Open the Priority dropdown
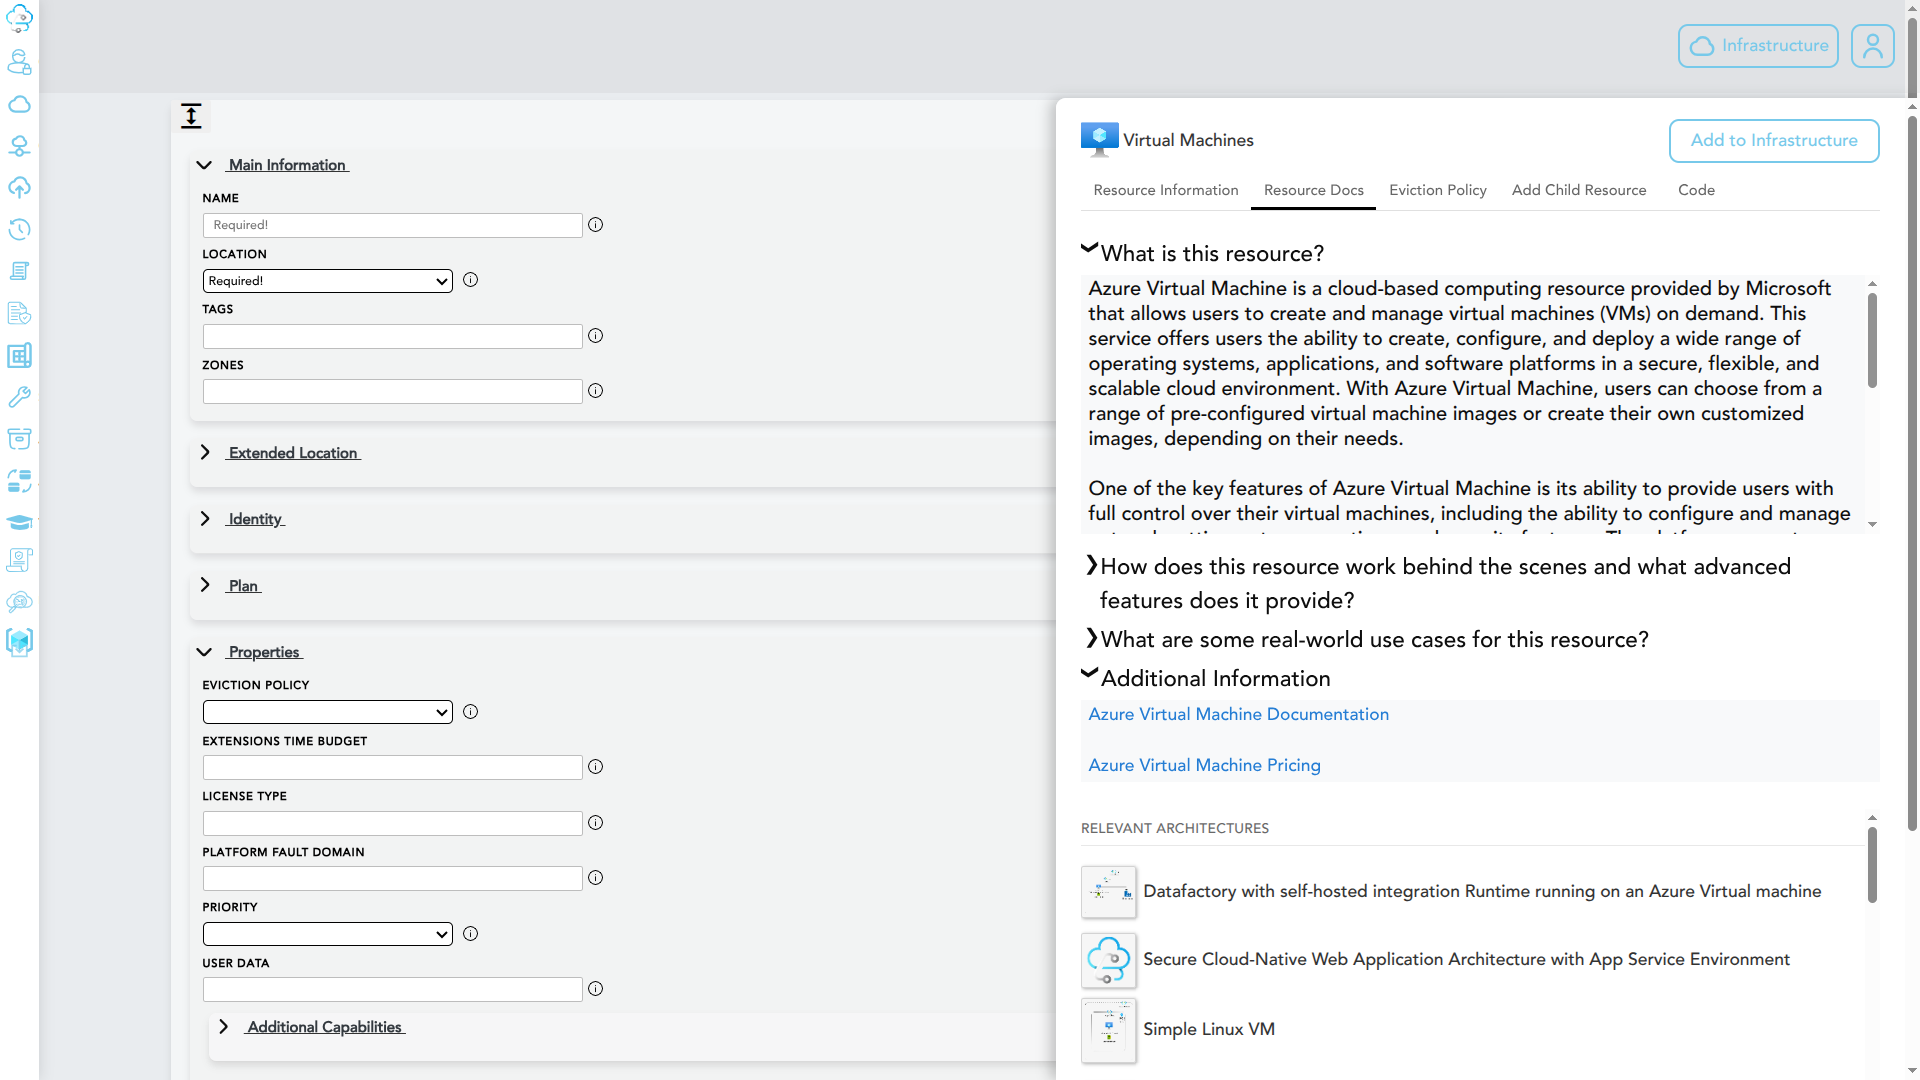 click(x=328, y=934)
